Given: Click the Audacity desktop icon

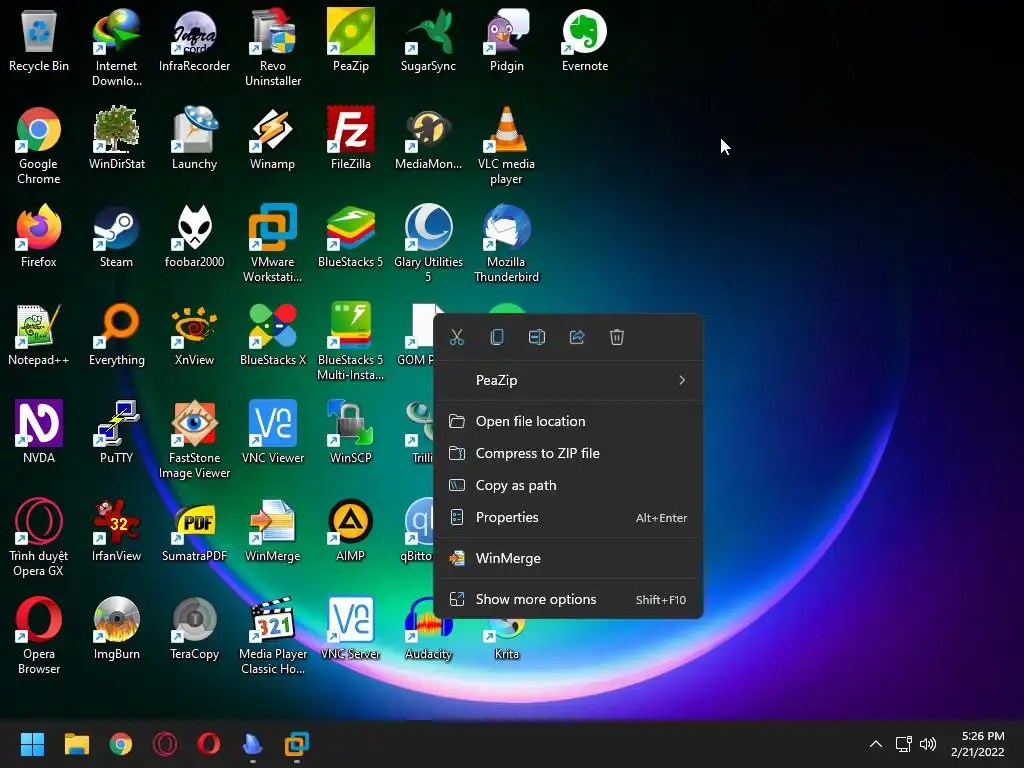Looking at the screenshot, I should pos(428,627).
